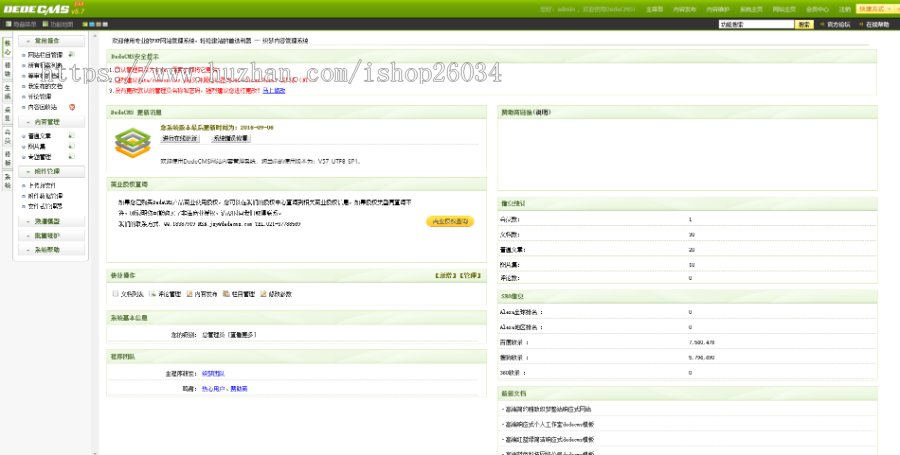Click the add icon beside 网站栏目管理

(71, 55)
